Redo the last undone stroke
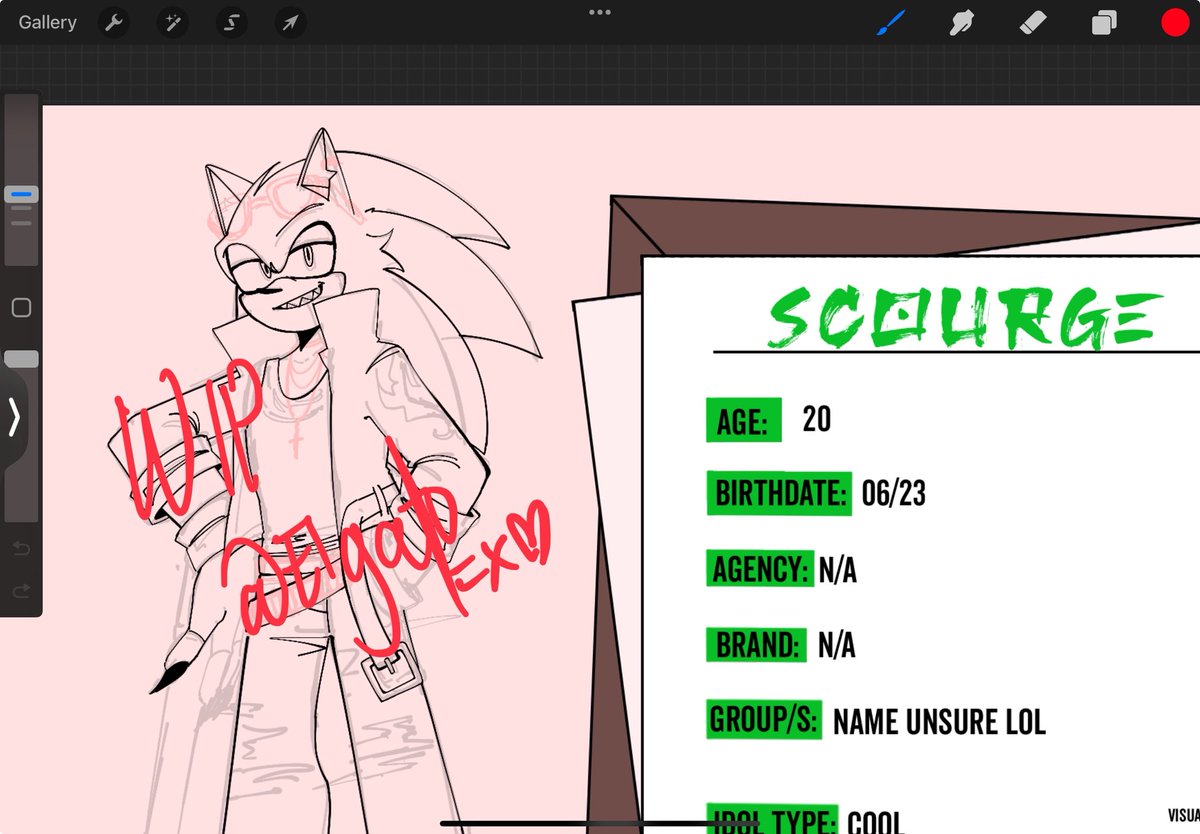Screen dimensions: 1200x834 21,592
